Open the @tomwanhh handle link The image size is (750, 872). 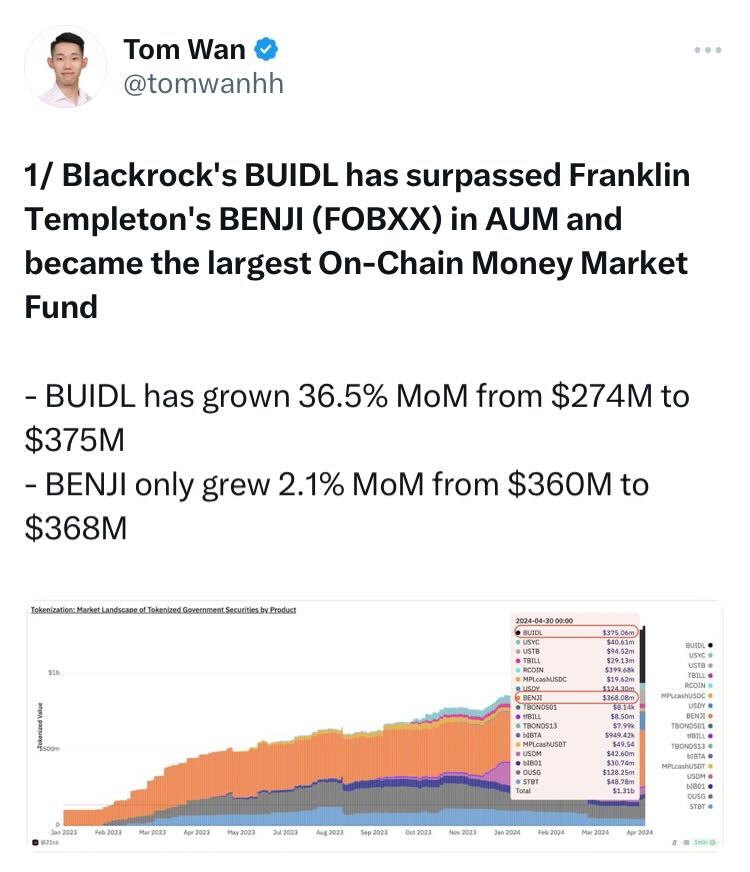(203, 83)
